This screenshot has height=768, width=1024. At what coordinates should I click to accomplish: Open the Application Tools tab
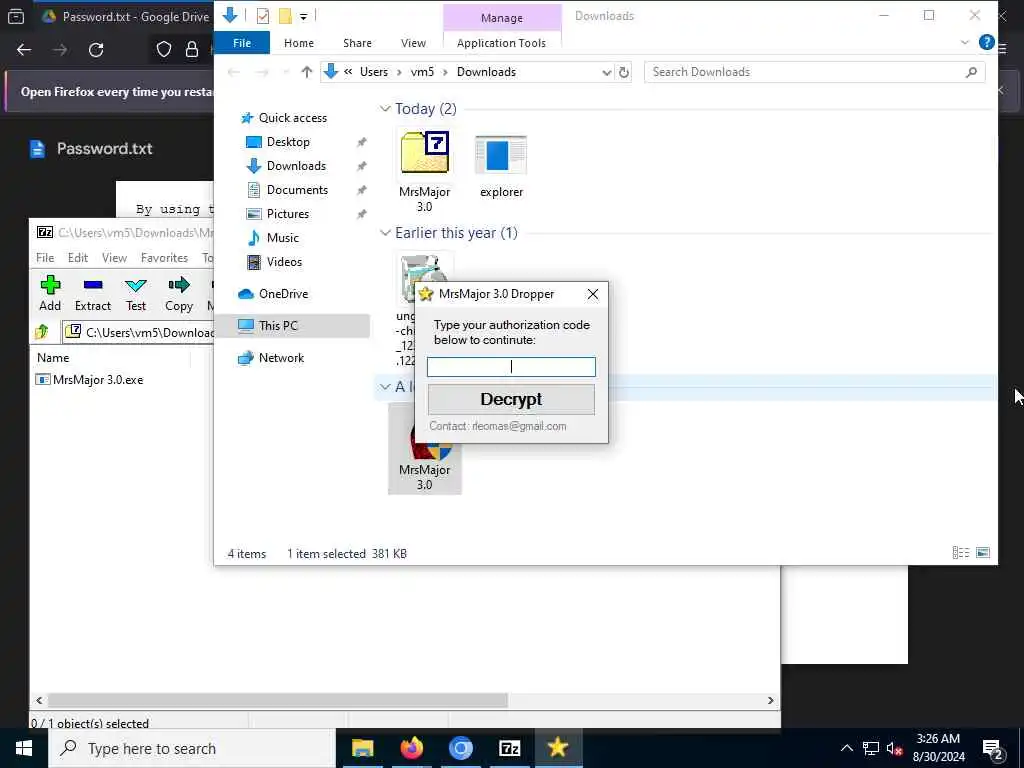pos(502,43)
